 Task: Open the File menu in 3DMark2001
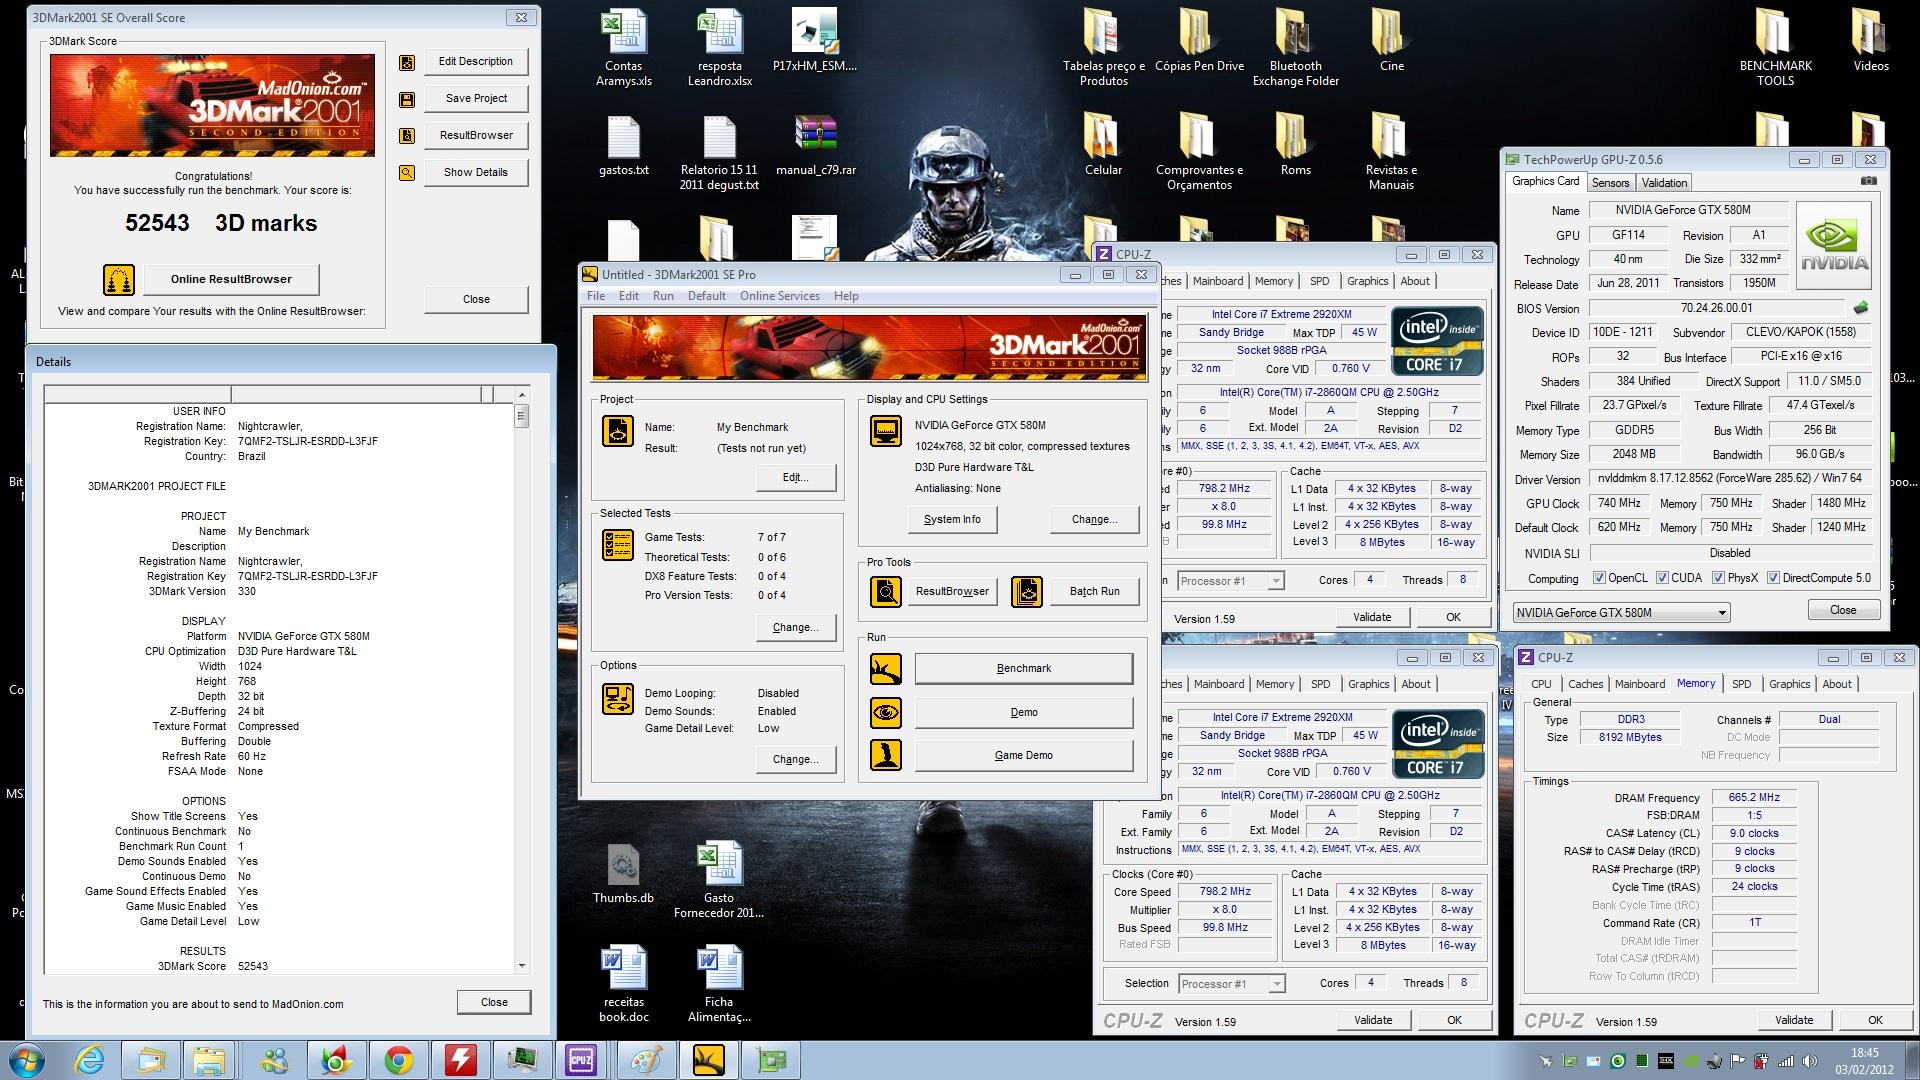tap(596, 296)
